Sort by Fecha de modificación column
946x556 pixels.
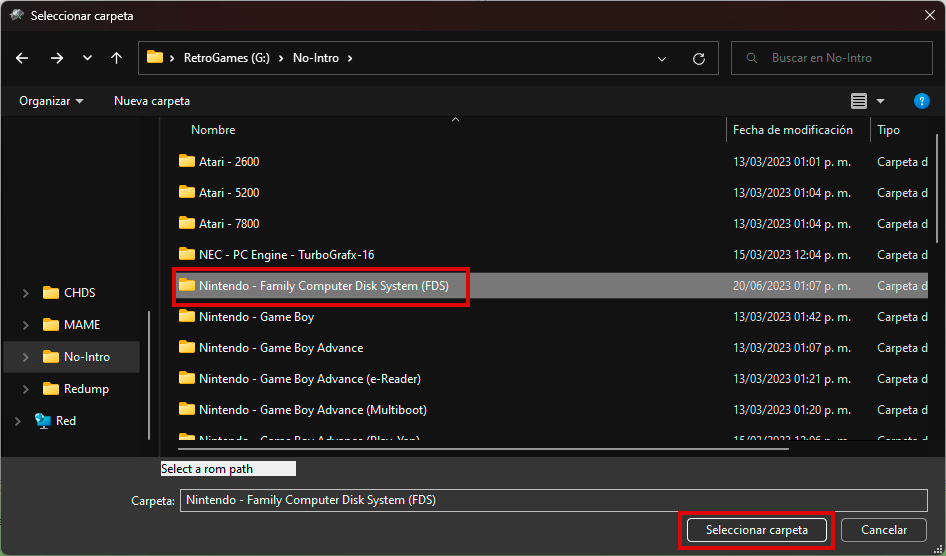click(x=793, y=130)
